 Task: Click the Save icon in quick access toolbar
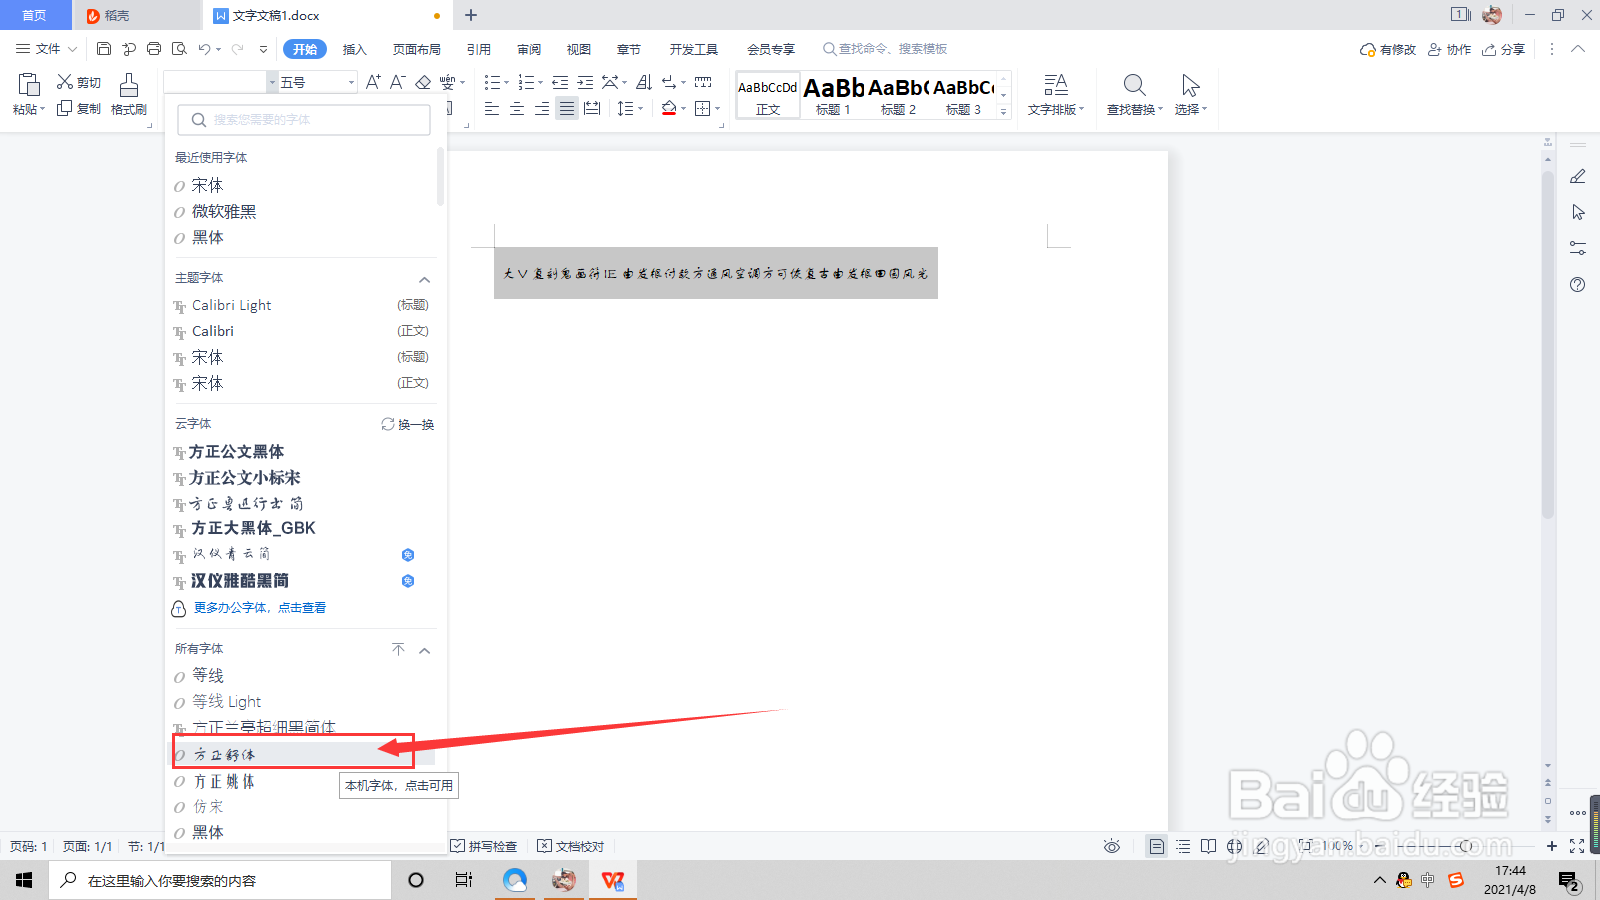point(104,49)
